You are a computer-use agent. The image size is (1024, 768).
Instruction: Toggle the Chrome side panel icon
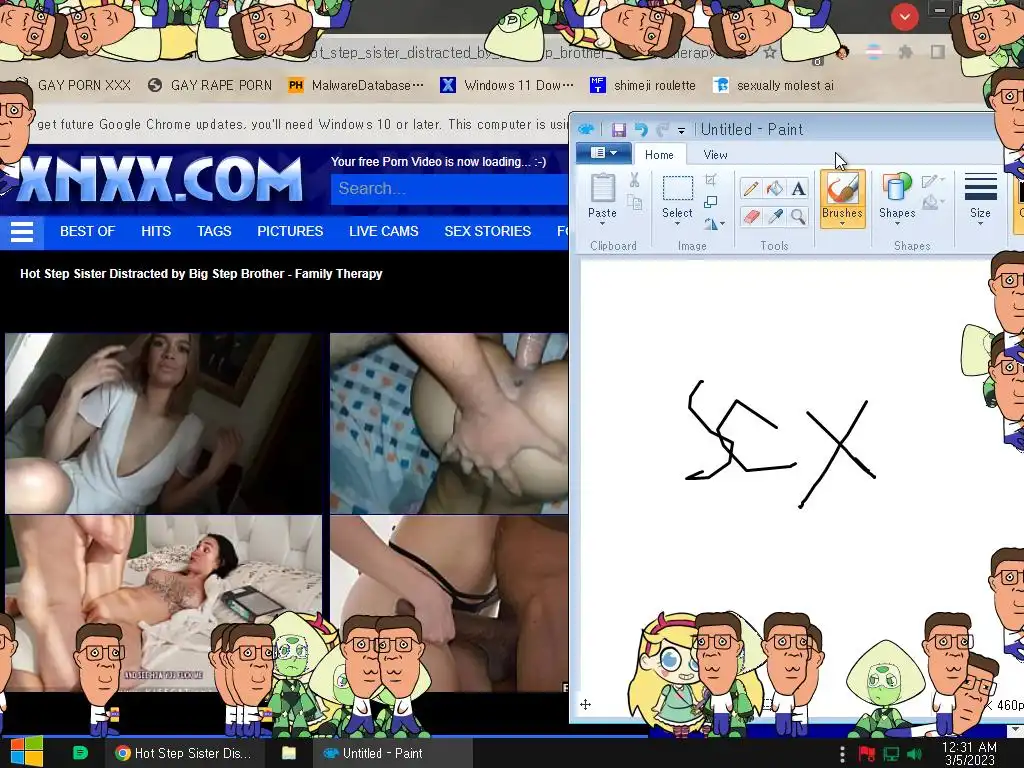point(938,52)
